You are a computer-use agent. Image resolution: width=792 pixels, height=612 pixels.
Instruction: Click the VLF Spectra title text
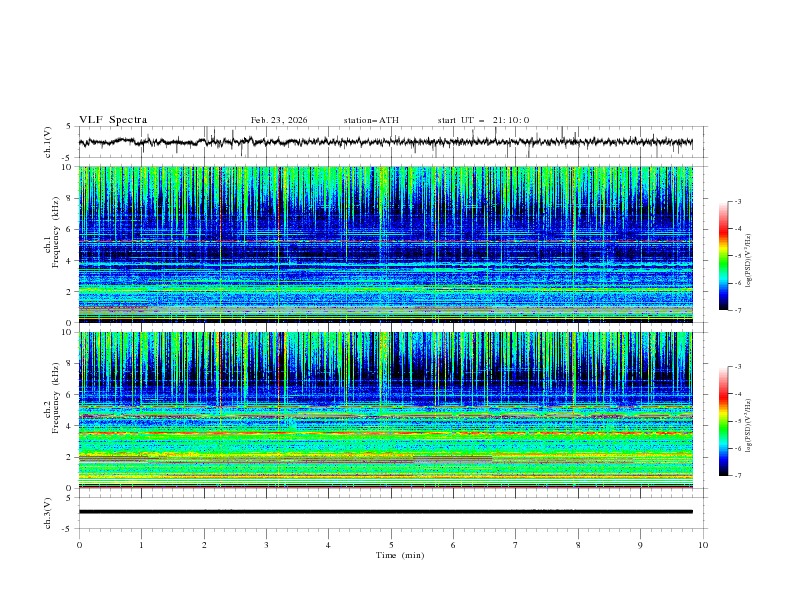(x=113, y=120)
